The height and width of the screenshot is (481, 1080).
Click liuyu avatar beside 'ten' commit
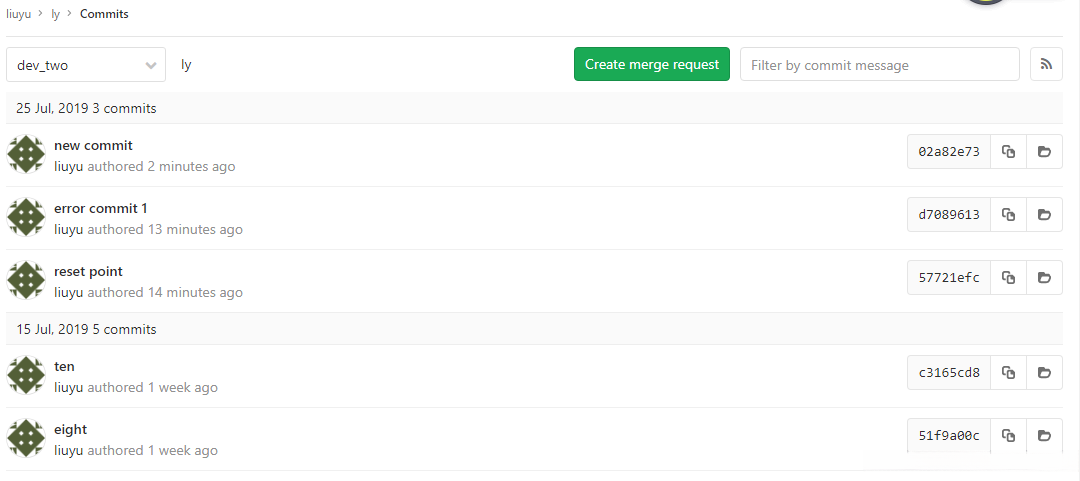click(26, 375)
